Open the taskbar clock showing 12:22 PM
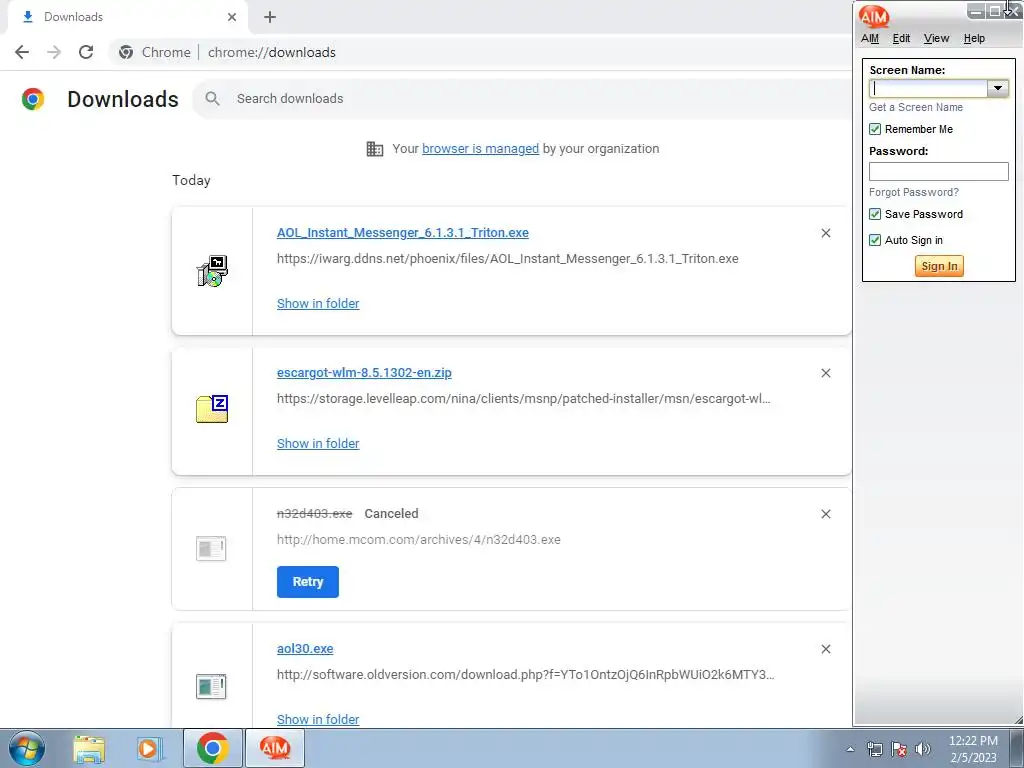 tap(973, 749)
